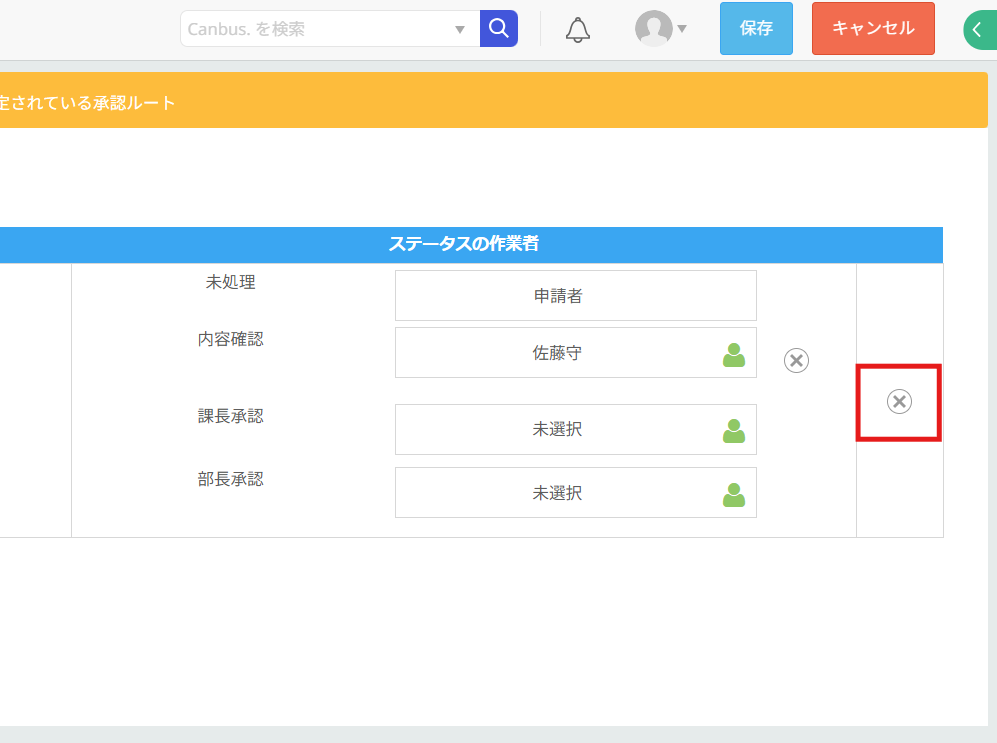The width and height of the screenshot is (997, 743).
Task: Click the Canbus. search input field
Action: coord(315,29)
